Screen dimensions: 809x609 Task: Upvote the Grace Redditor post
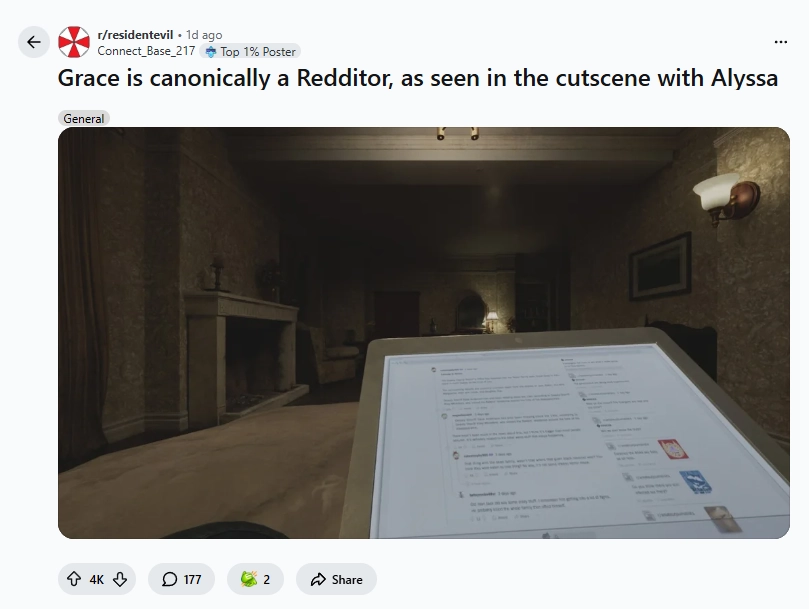[74, 579]
